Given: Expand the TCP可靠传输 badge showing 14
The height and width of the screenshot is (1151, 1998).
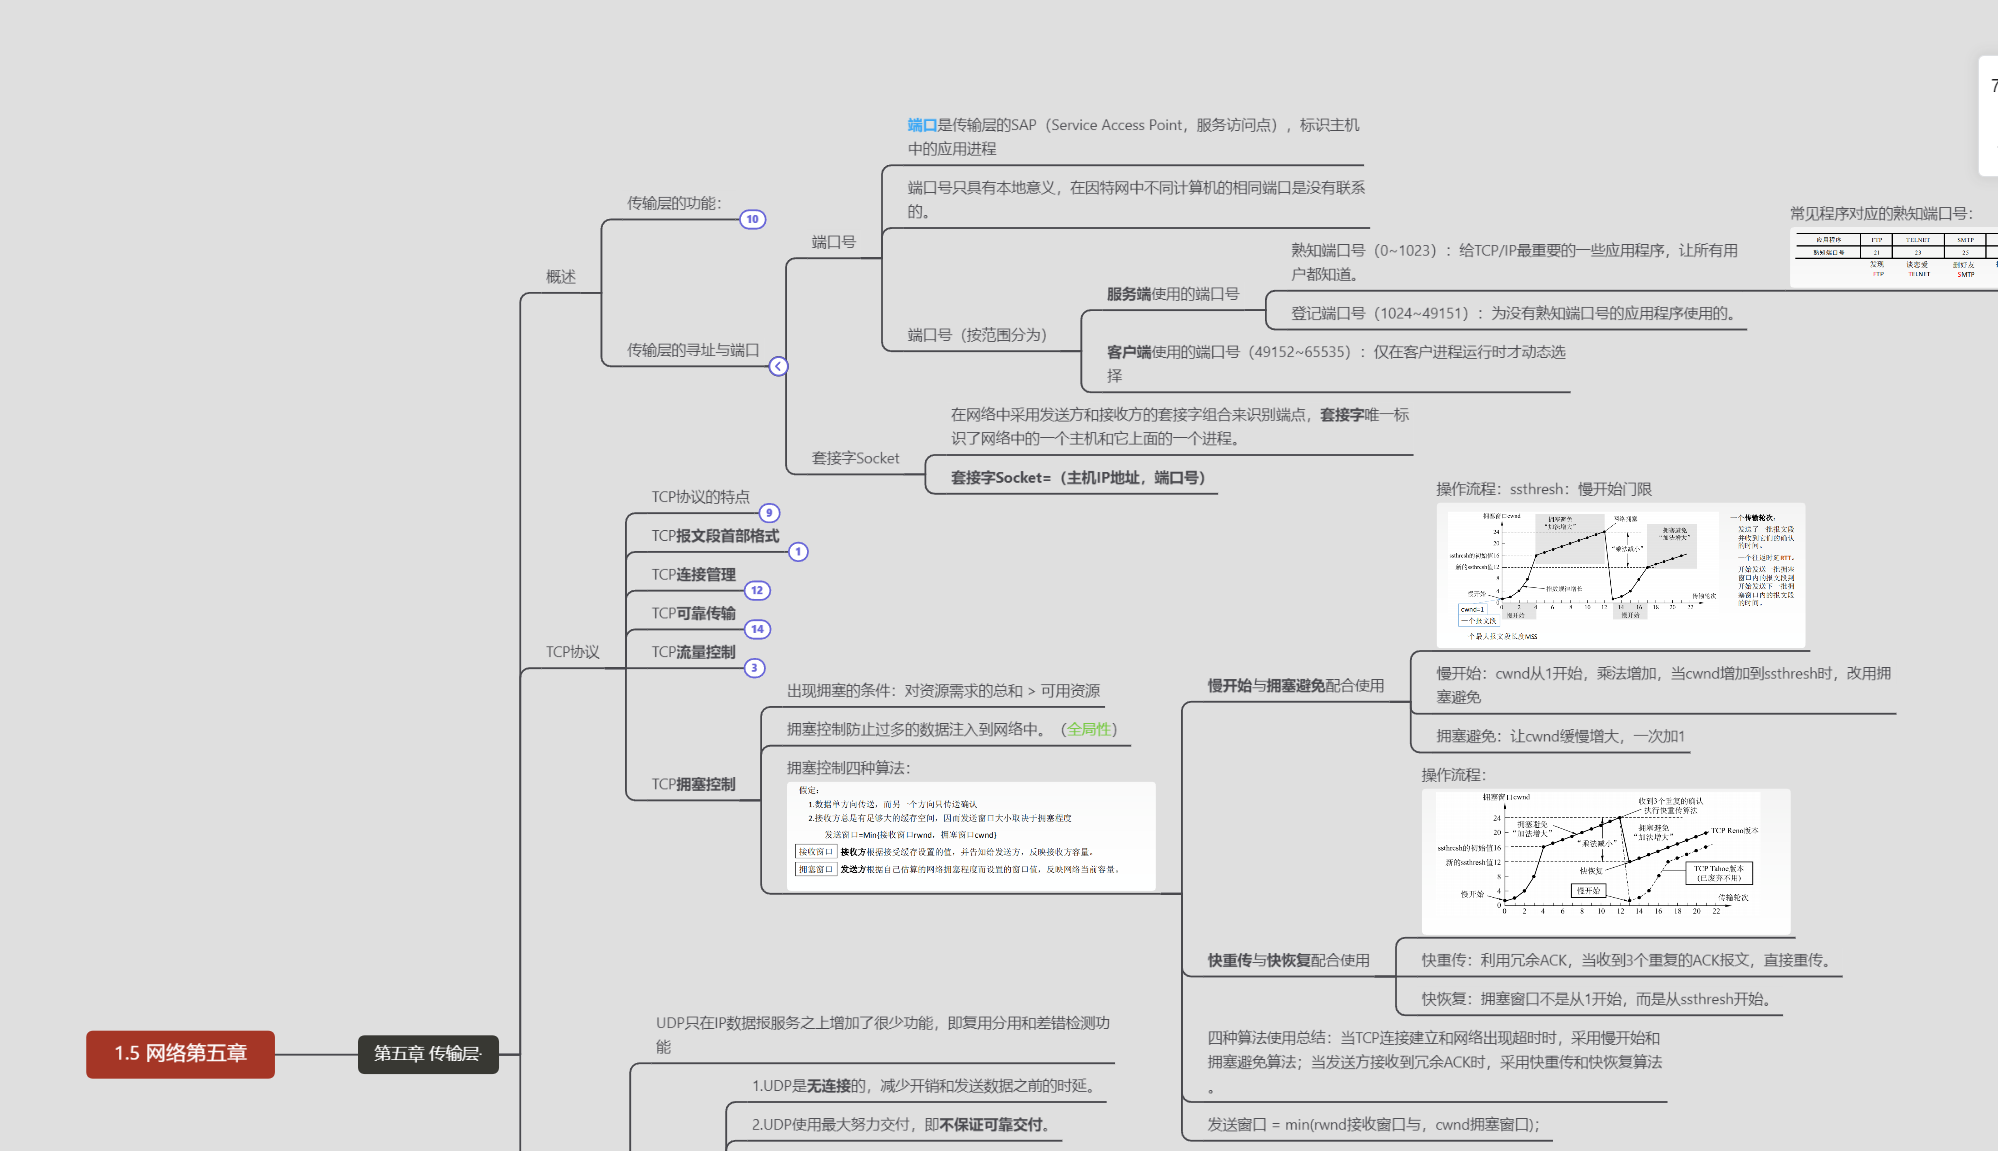Looking at the screenshot, I should pos(757,629).
